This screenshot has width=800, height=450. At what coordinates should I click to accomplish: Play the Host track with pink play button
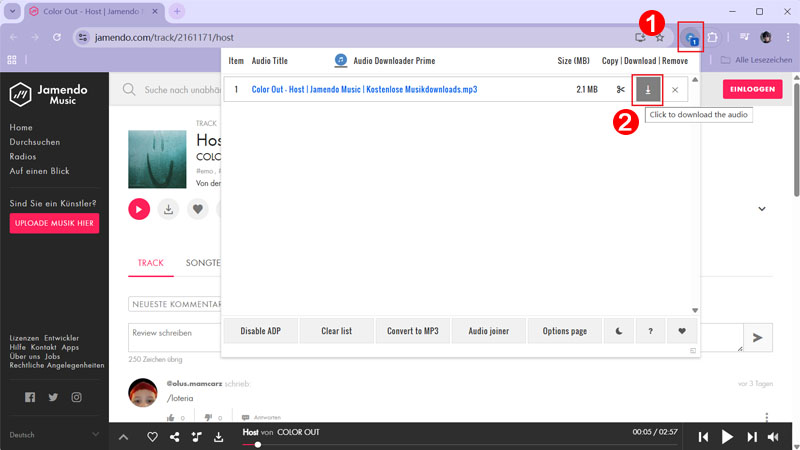(139, 209)
